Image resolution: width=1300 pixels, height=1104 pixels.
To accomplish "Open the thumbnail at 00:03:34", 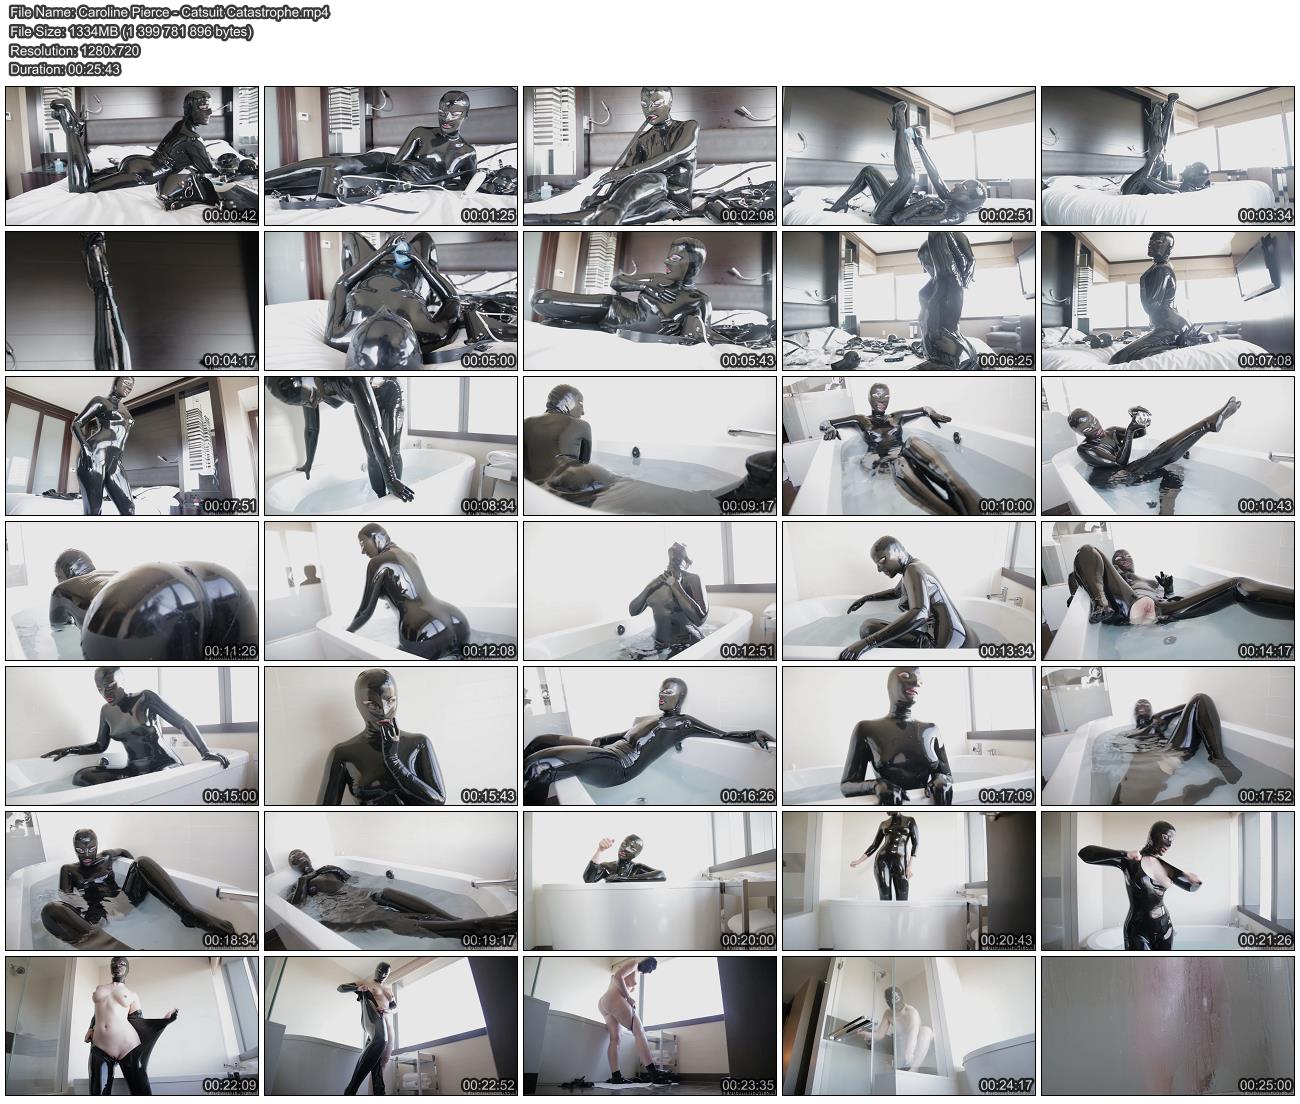I will tap(1168, 155).
